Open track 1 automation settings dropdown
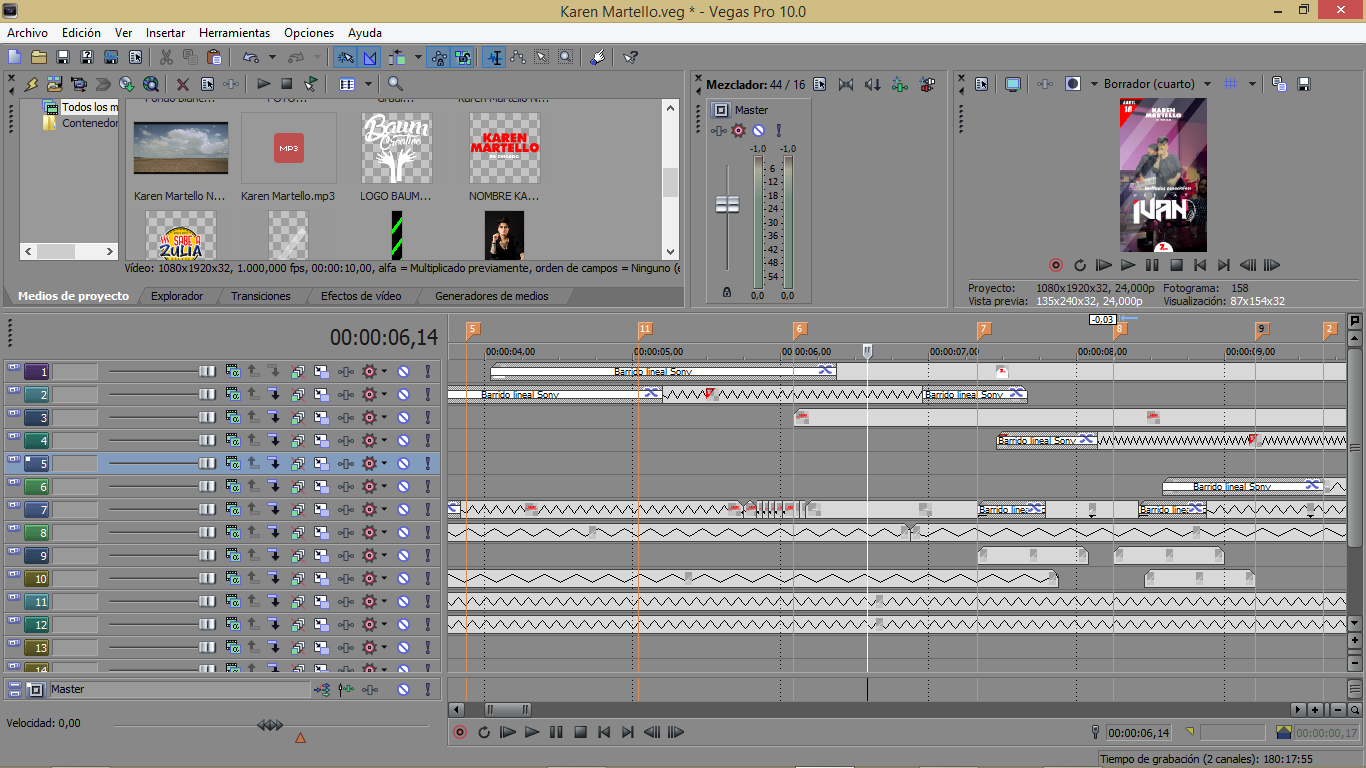The width and height of the screenshot is (1366, 768). click(384, 371)
